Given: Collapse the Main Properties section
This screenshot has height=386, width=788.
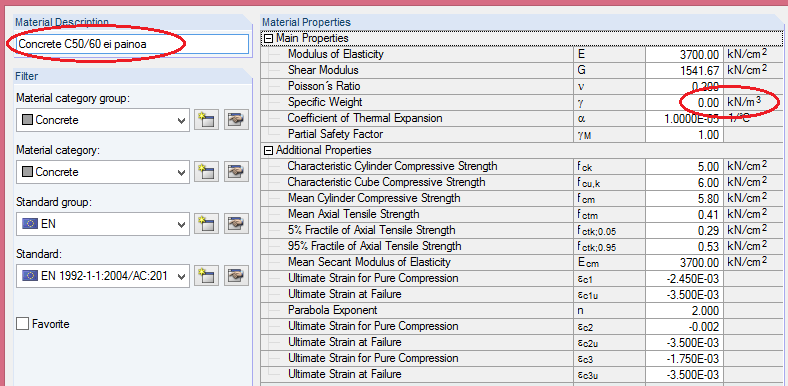Looking at the screenshot, I should (x=269, y=38).
